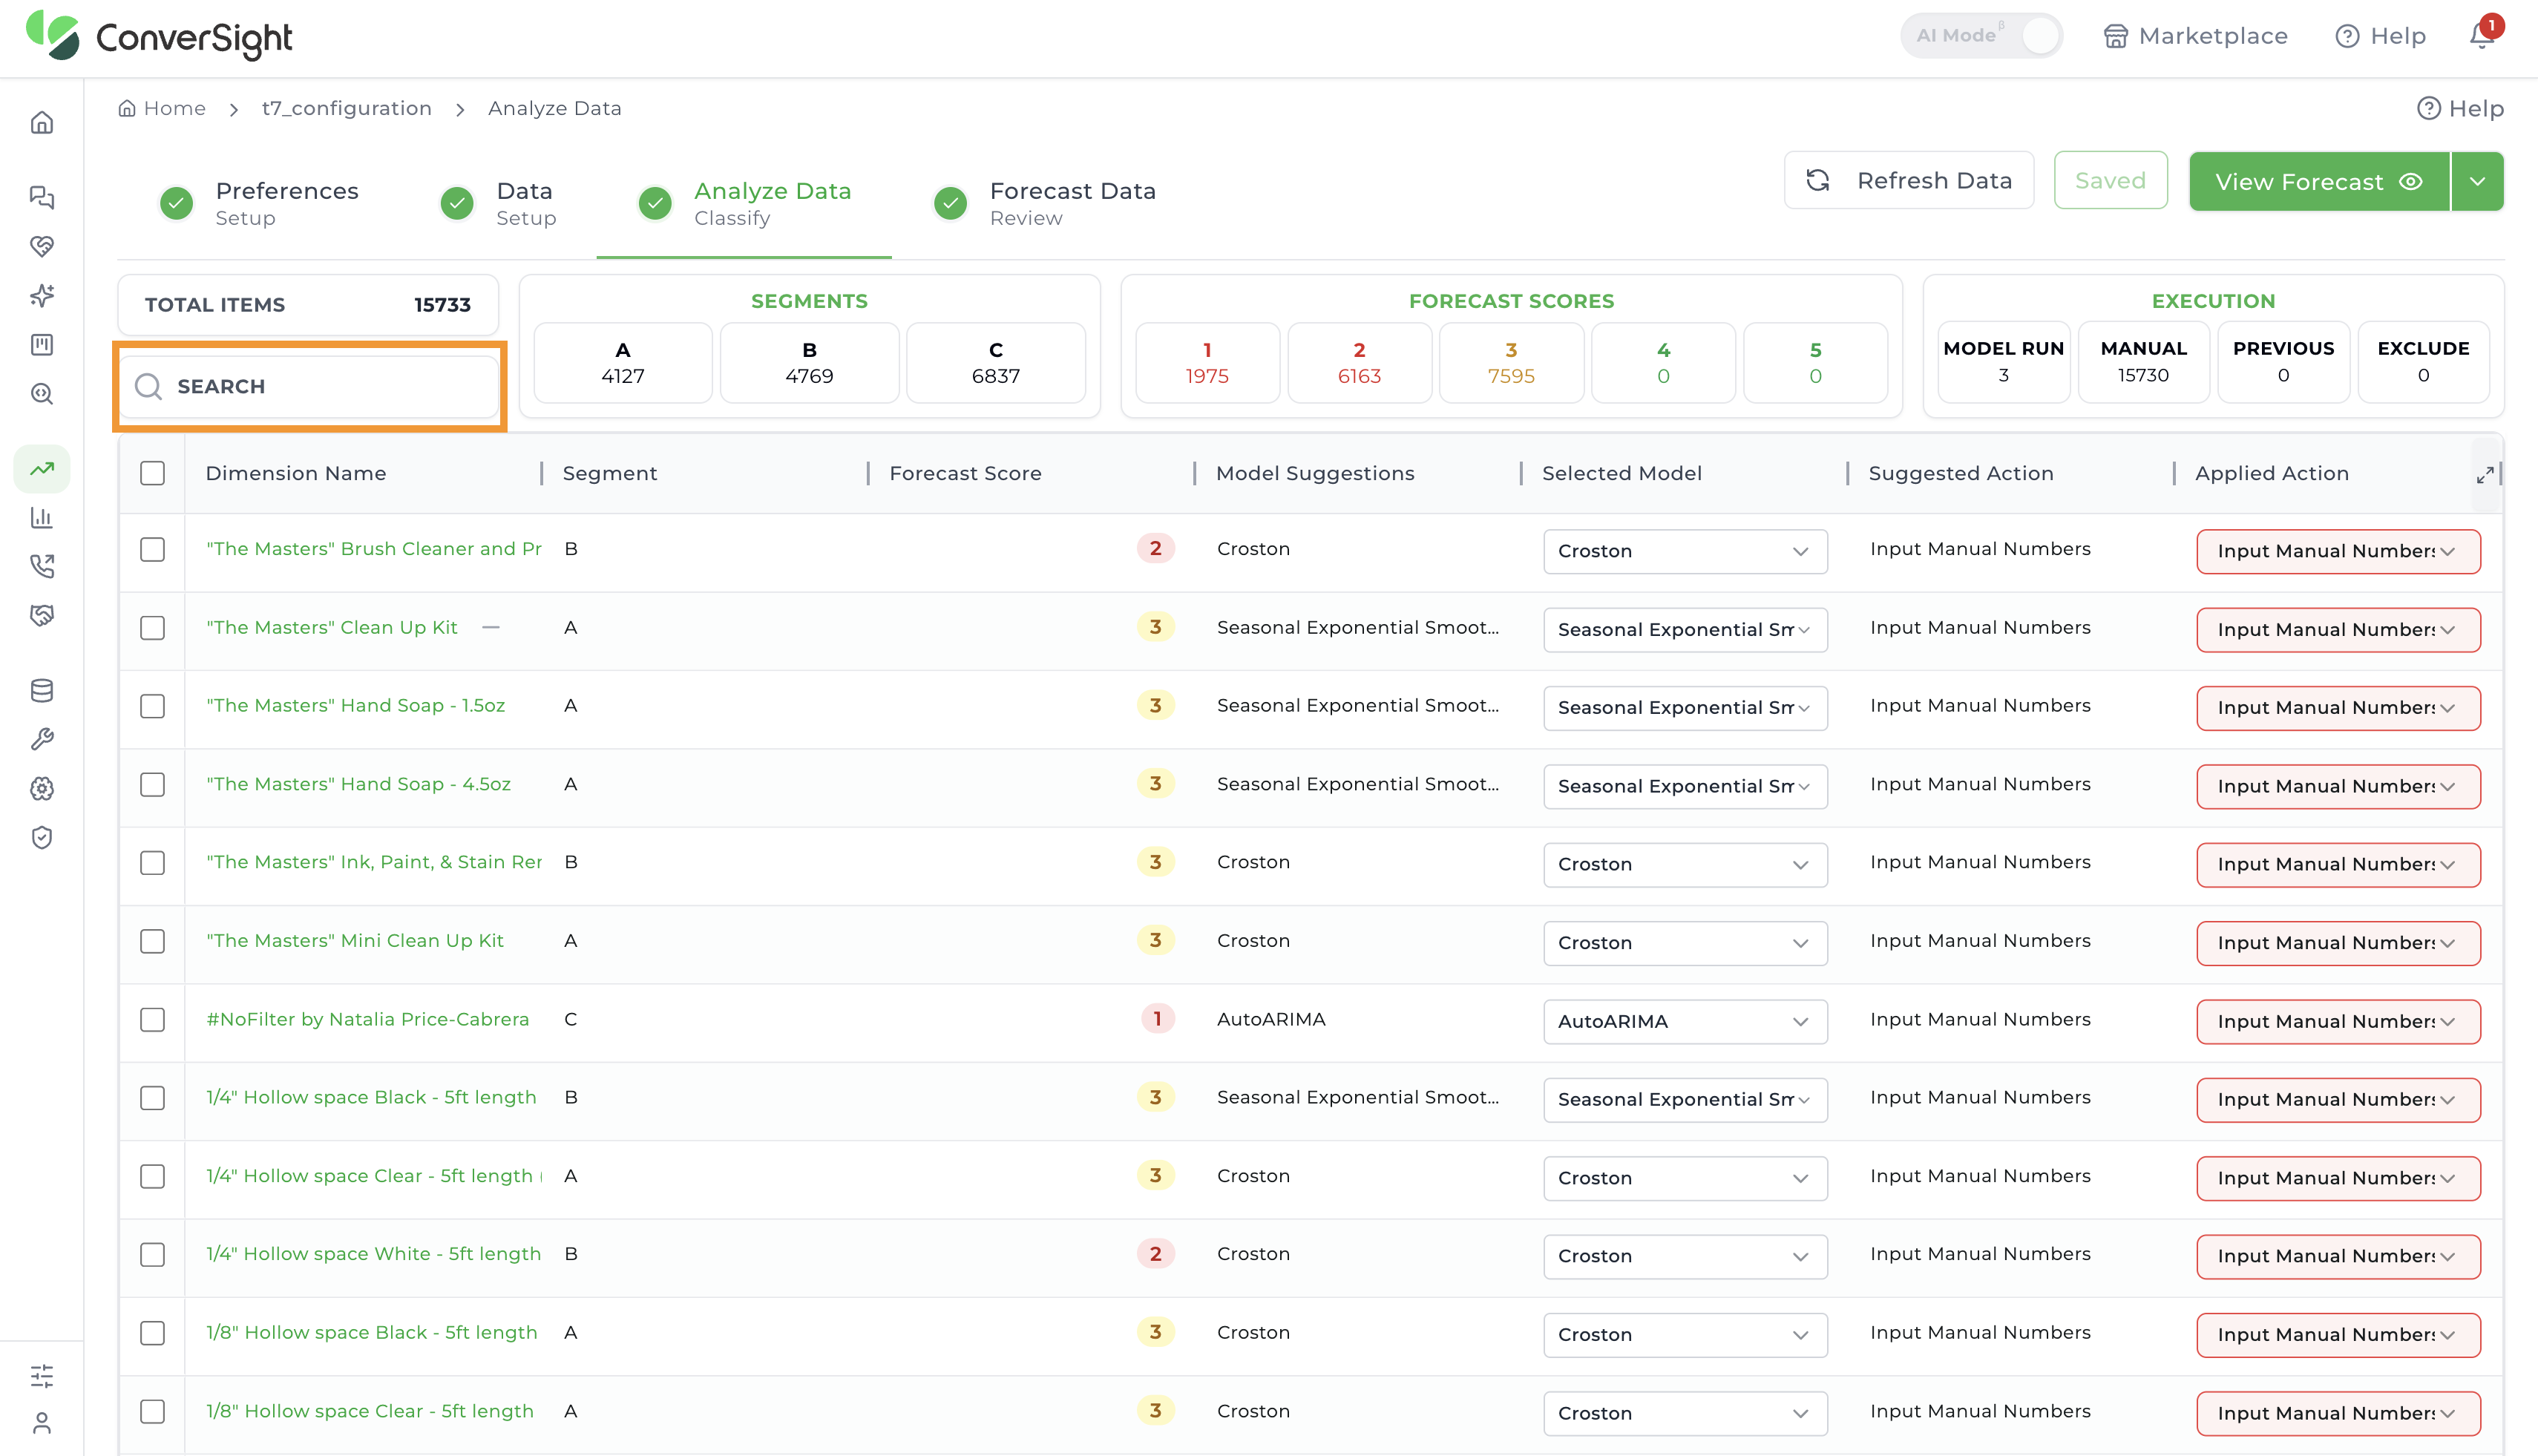Open Applied Action dropdown for Mini Clean Up Kit
Viewport: 2538px width, 1456px height.
2338,943
